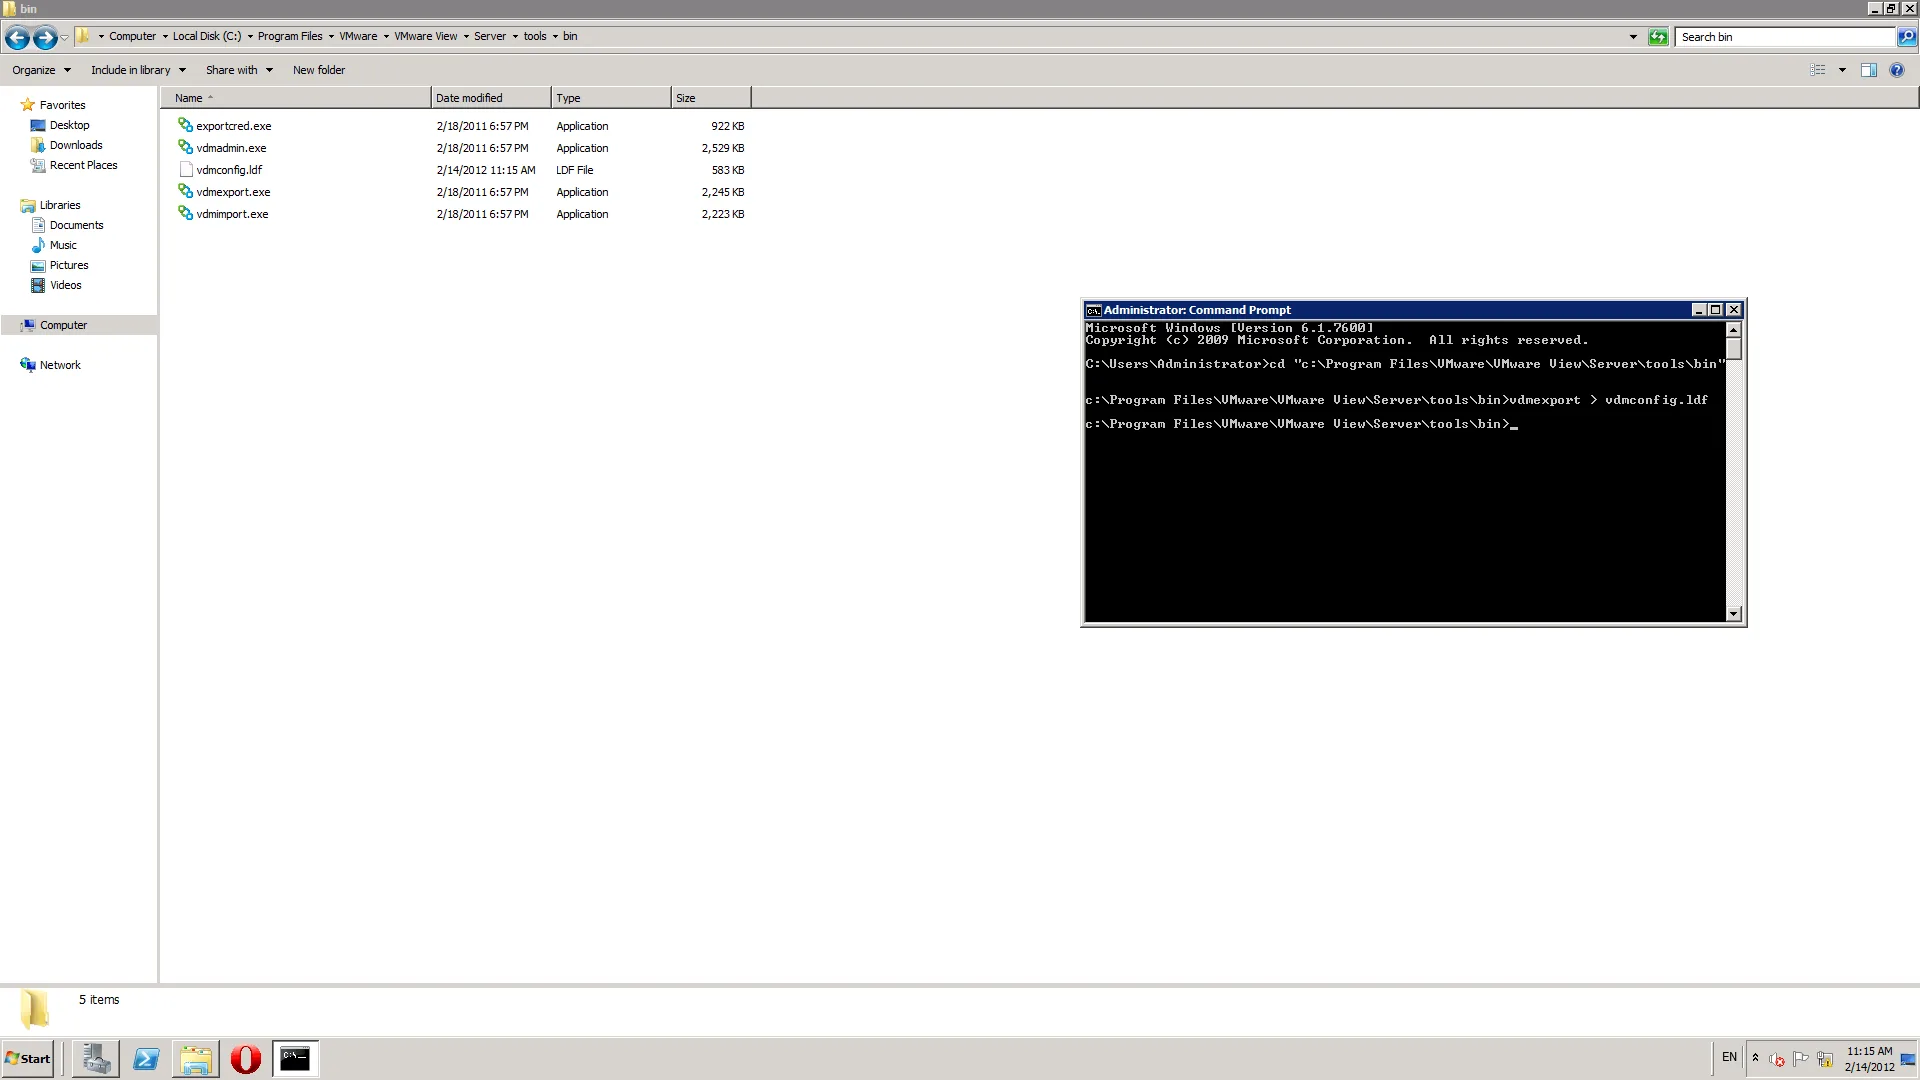Navigate to VMware in the breadcrumb path

(356, 36)
